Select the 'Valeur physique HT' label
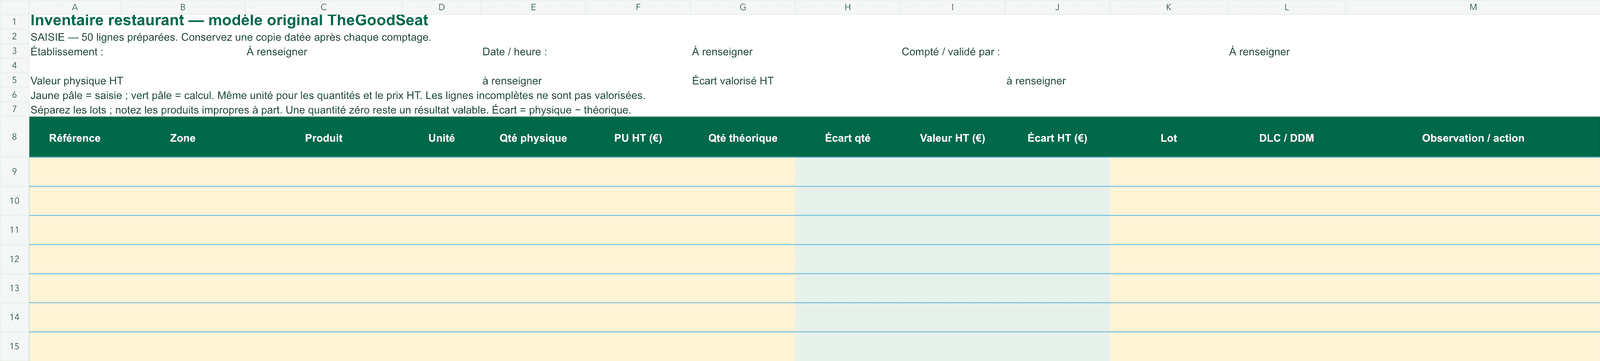This screenshot has width=1600, height=361. (x=77, y=81)
